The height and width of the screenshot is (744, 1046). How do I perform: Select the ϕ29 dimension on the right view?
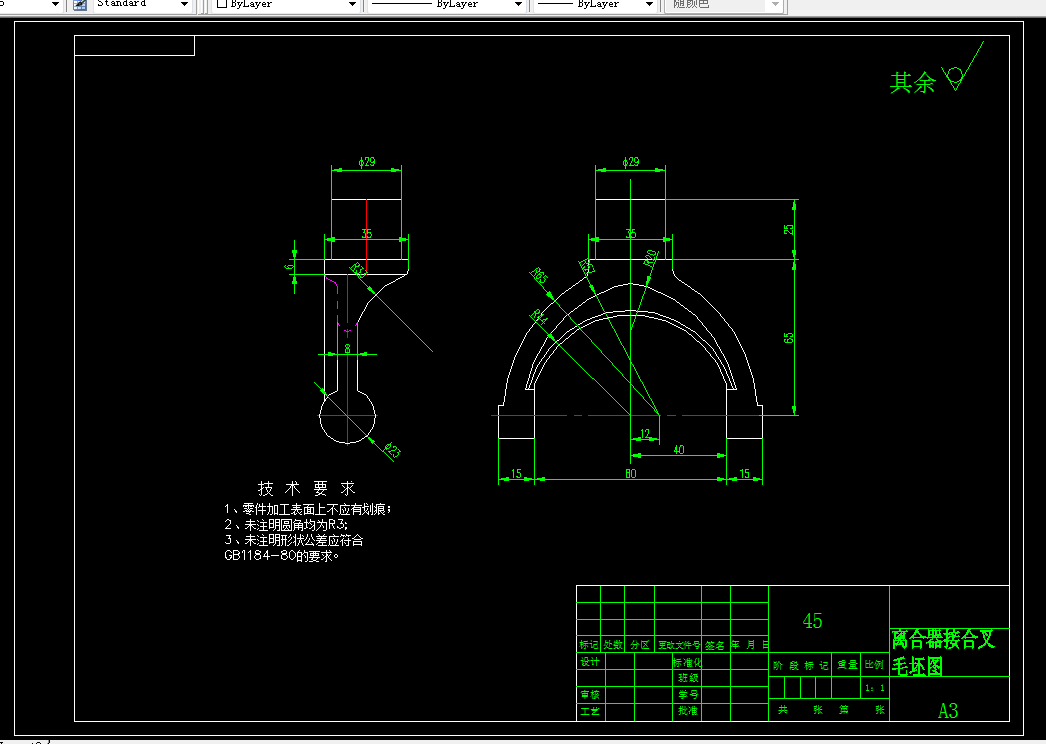click(x=630, y=161)
